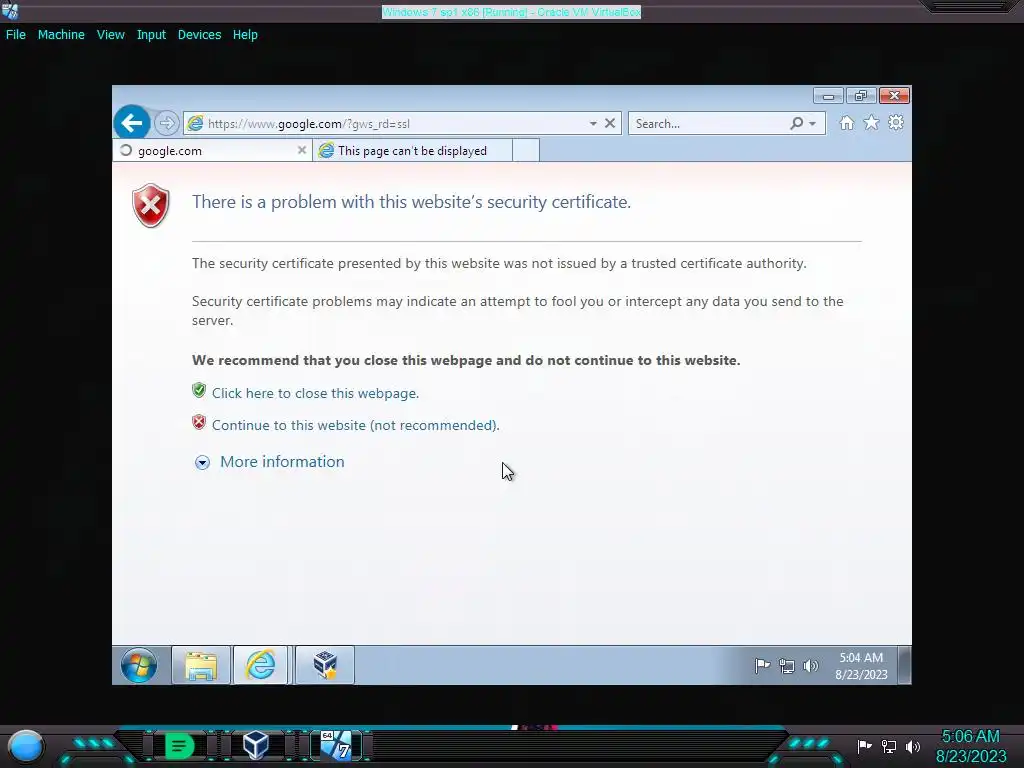The width and height of the screenshot is (1024, 768).
Task: Open the Favorites star icon
Action: 871,123
